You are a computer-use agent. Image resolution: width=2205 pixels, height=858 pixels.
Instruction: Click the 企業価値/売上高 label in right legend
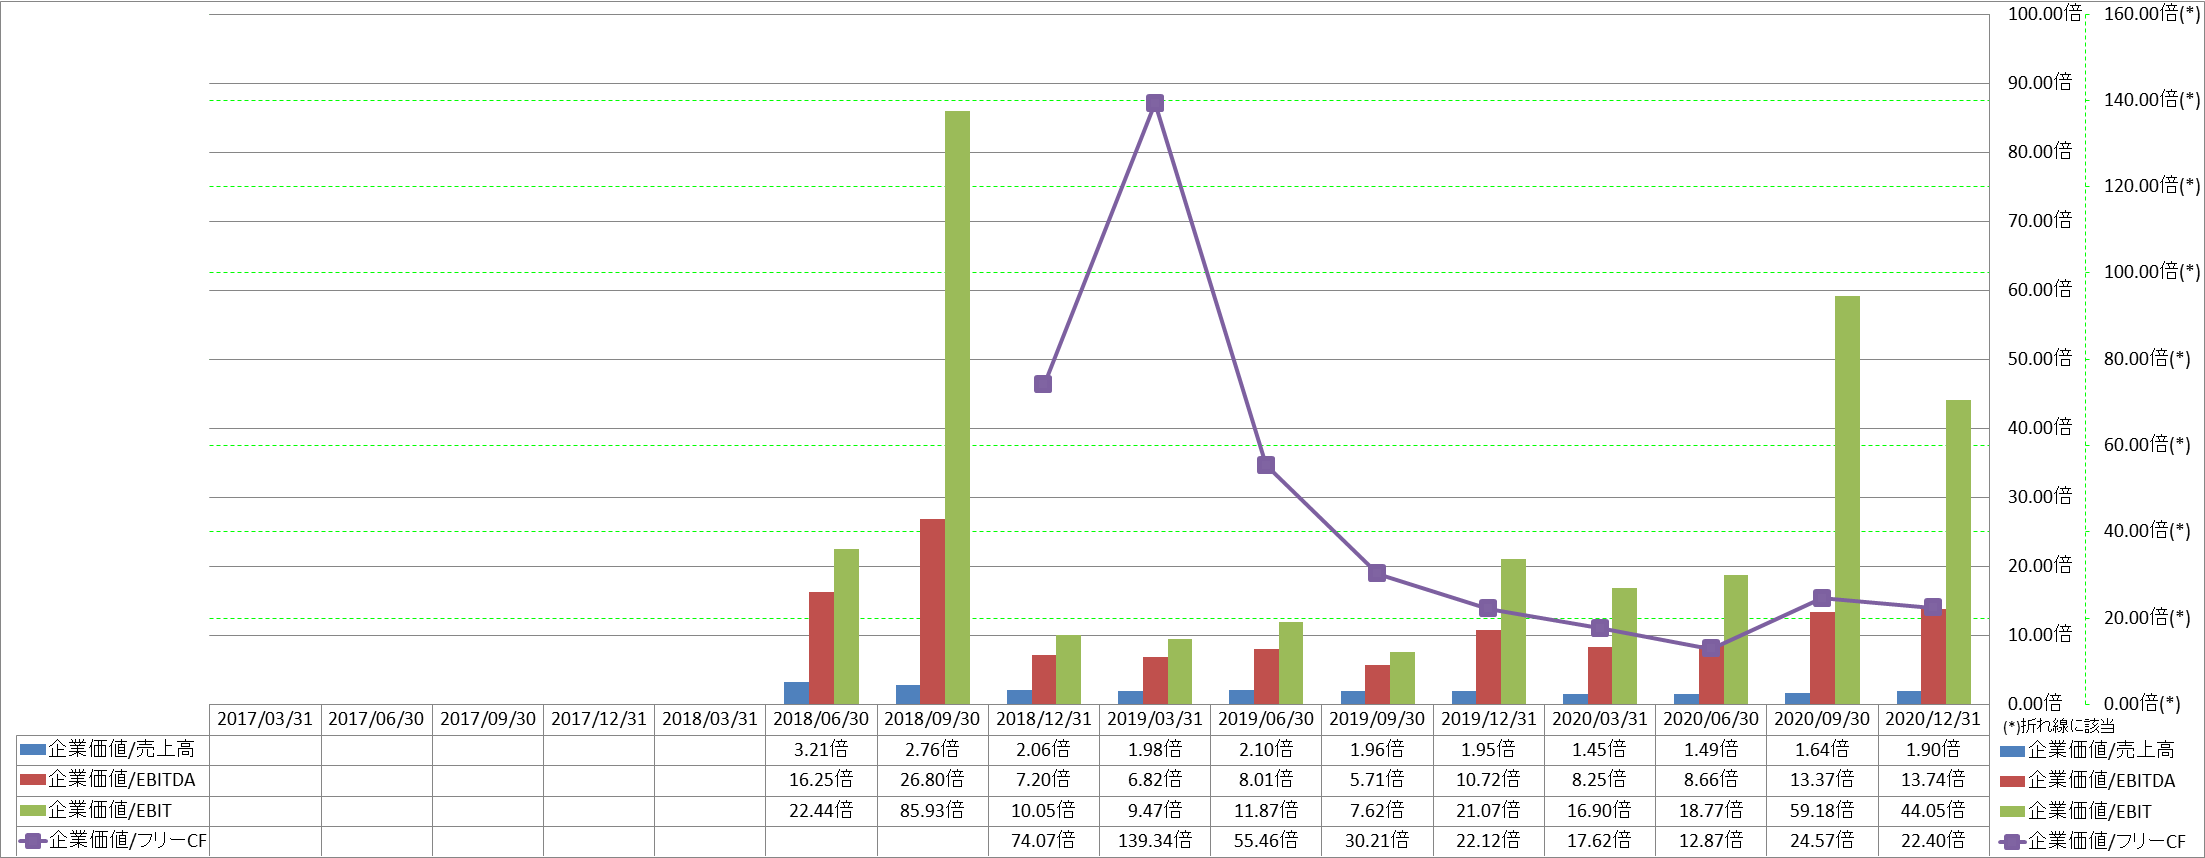pos(2102,751)
